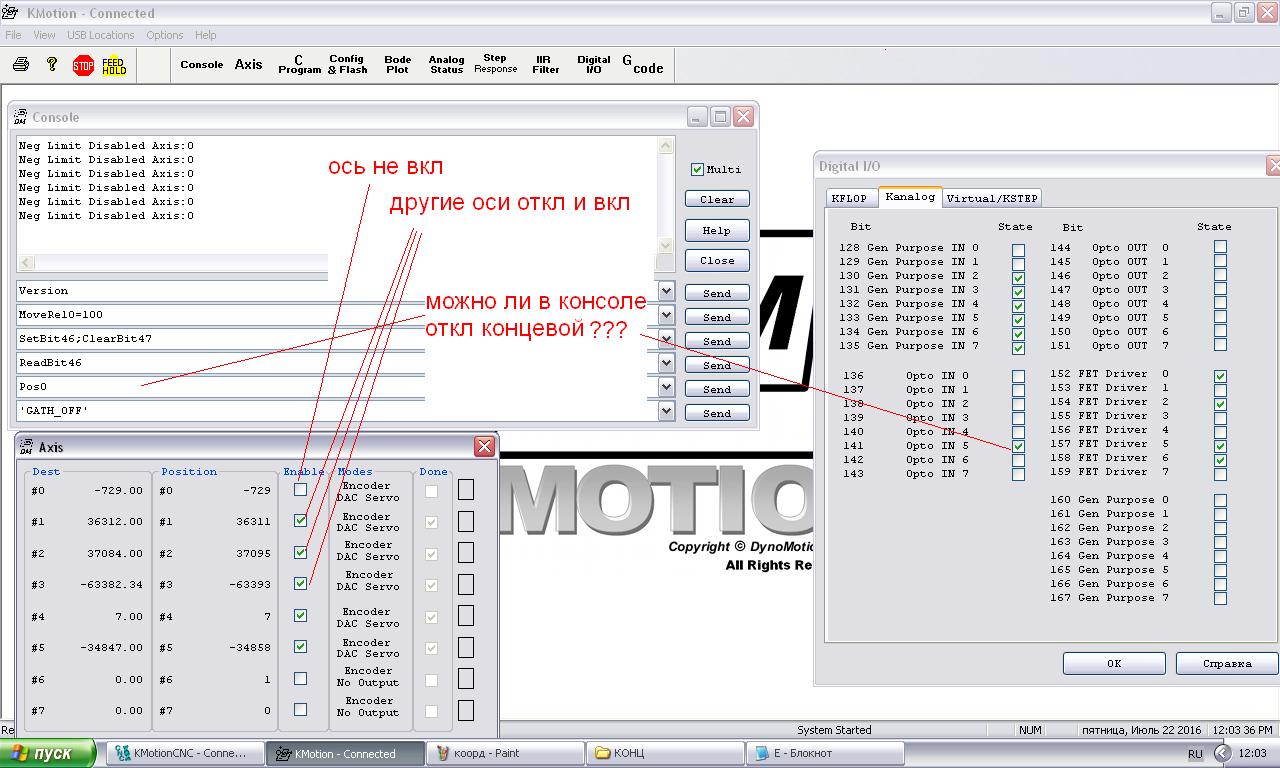Click the Console Help button
This screenshot has height=768, width=1280.
[717, 230]
